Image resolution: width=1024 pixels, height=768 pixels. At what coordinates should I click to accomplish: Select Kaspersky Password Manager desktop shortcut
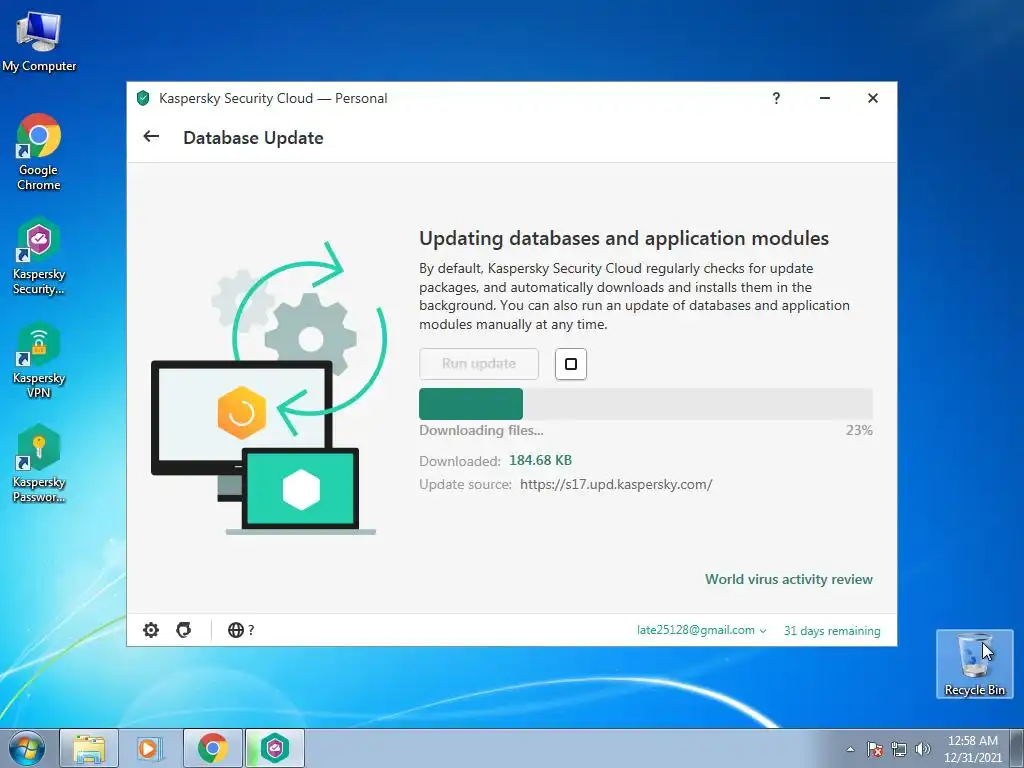tap(39, 464)
